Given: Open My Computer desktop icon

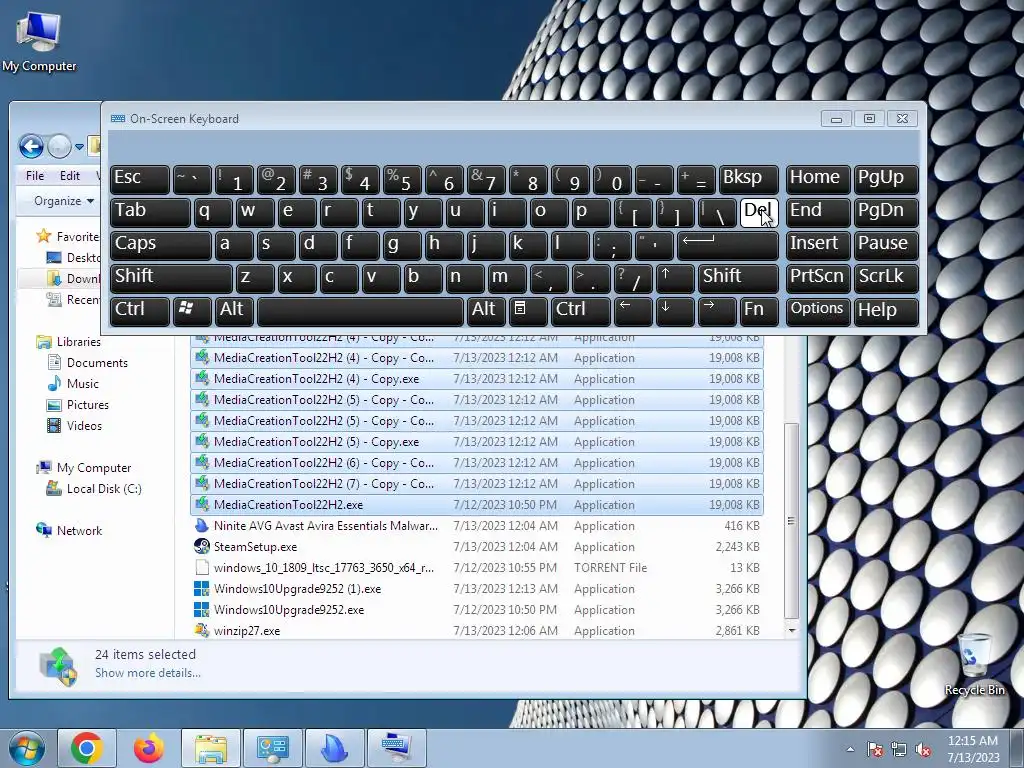Looking at the screenshot, I should coord(39,42).
